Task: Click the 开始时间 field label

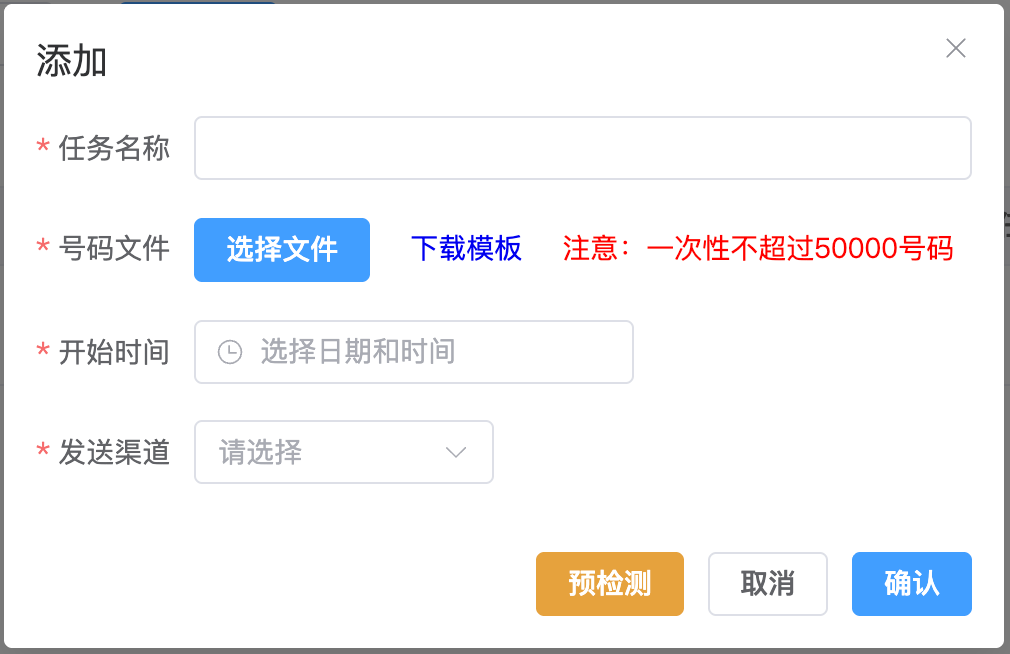Action: coord(114,352)
